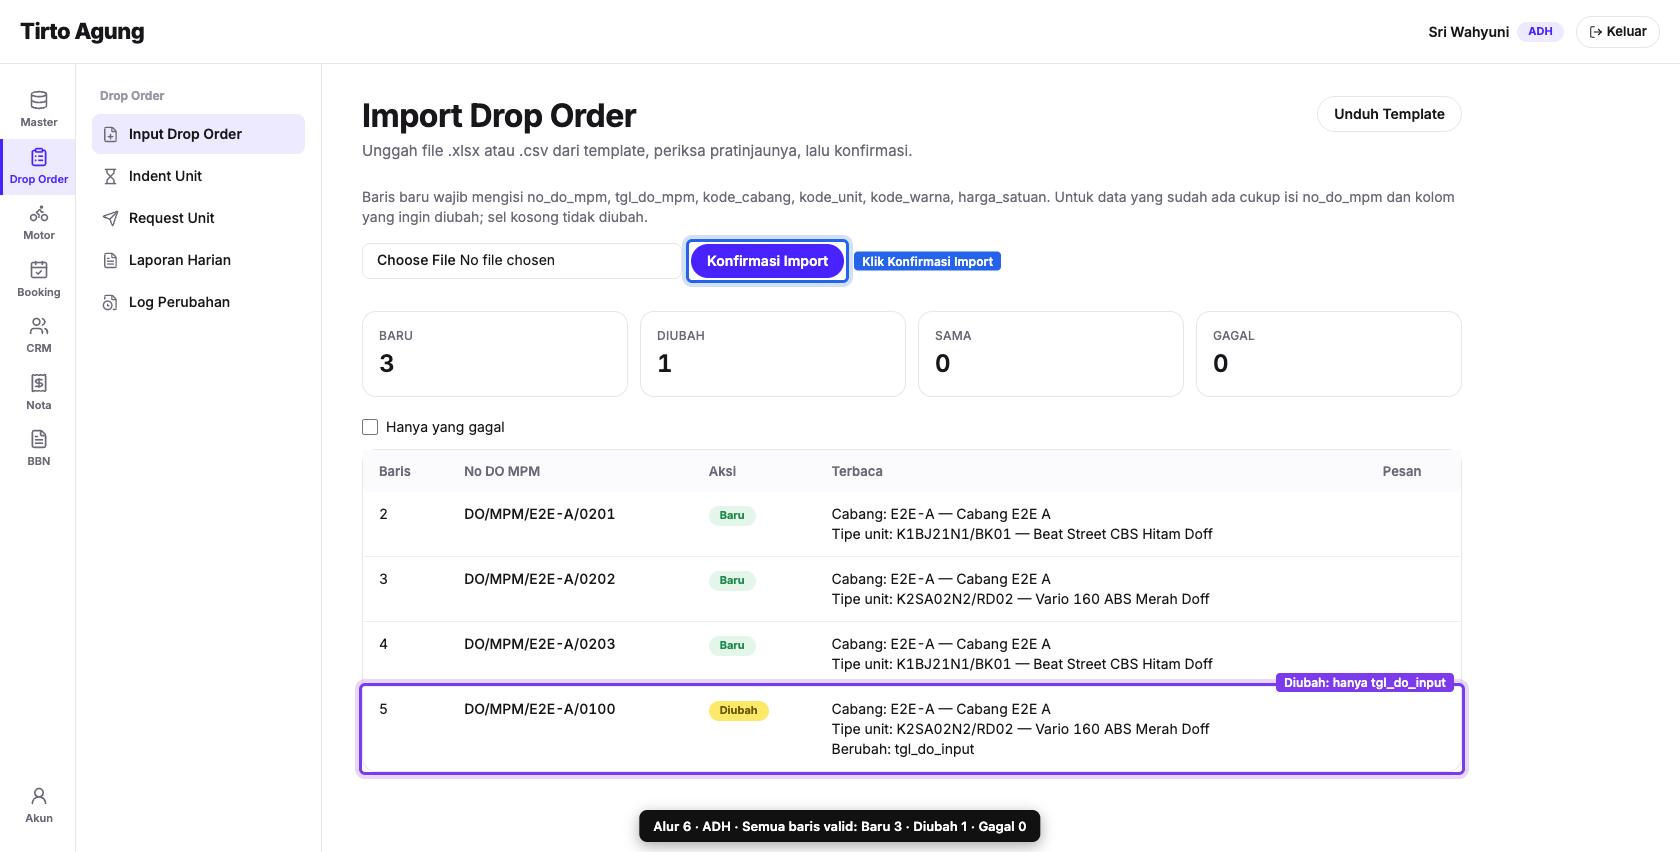
Task: Open the Motor section icon
Action: pos(39,213)
